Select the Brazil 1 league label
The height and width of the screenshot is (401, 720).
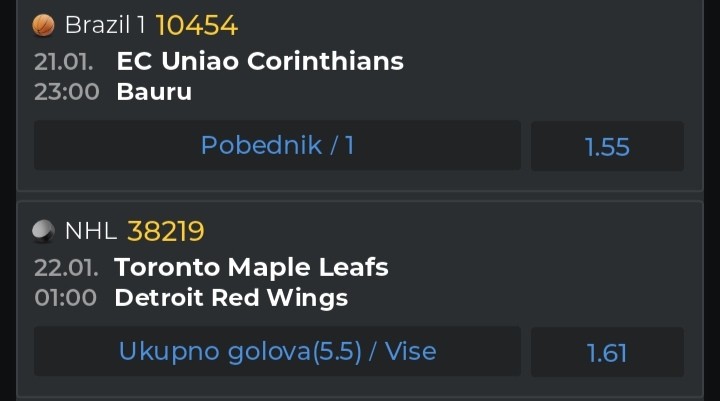coord(105,25)
